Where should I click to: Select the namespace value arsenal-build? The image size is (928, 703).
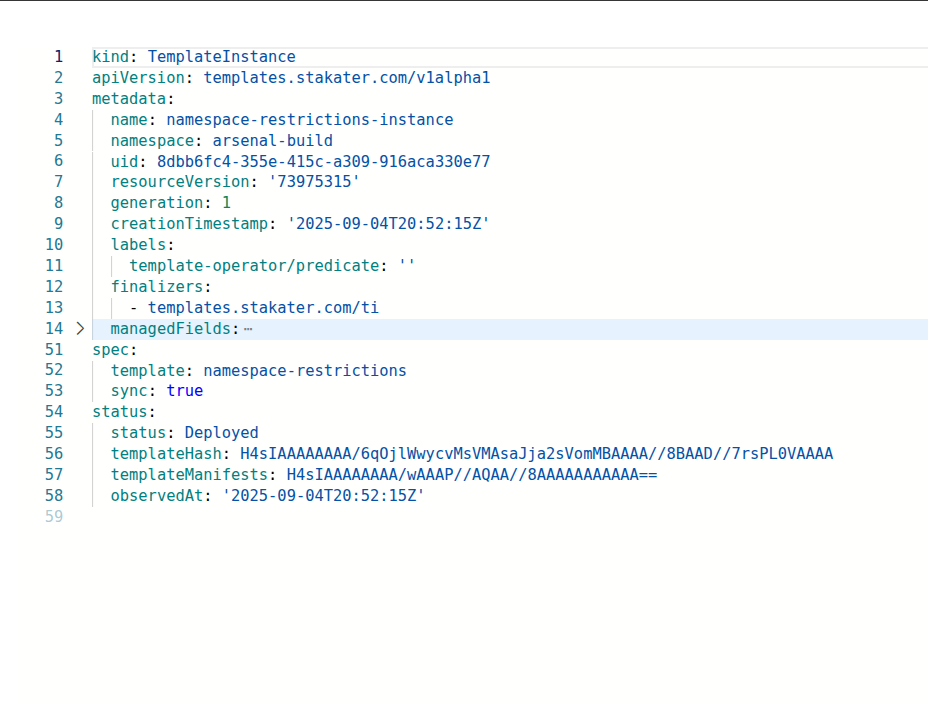click(272, 140)
